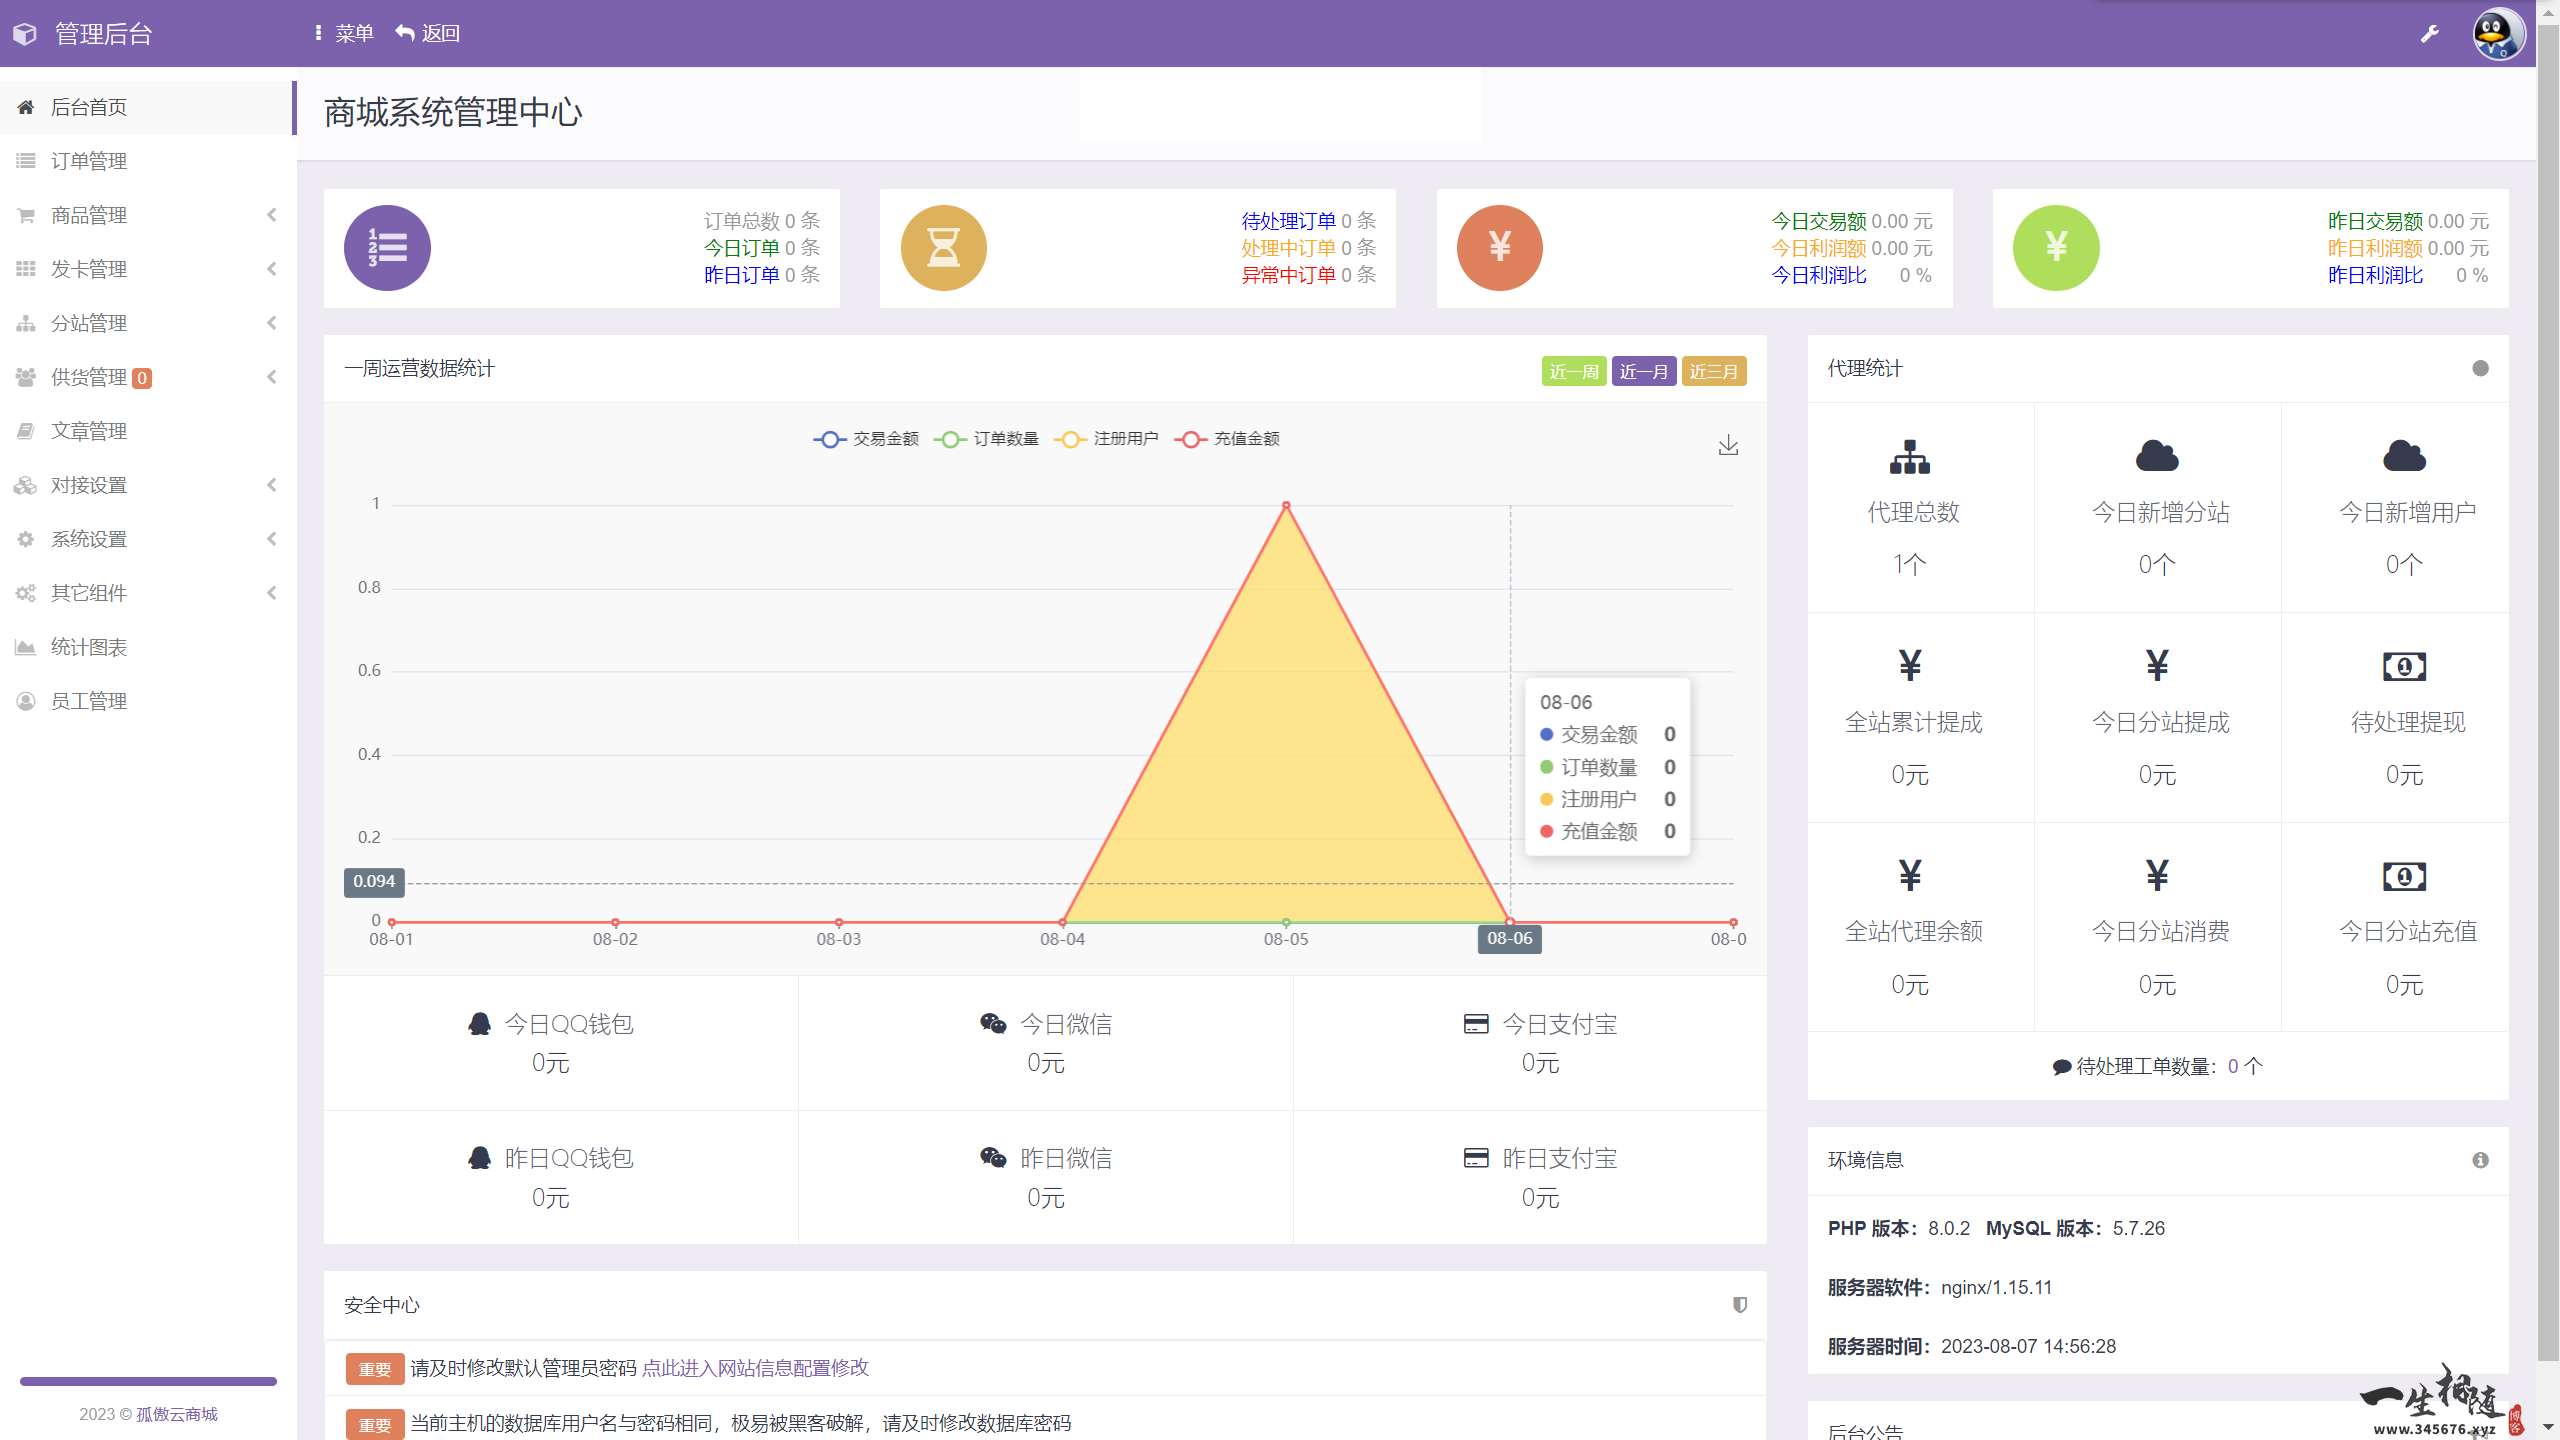The height and width of the screenshot is (1440, 2560).
Task: Click the info icon in 环境信息 panel
Action: point(2480,1160)
